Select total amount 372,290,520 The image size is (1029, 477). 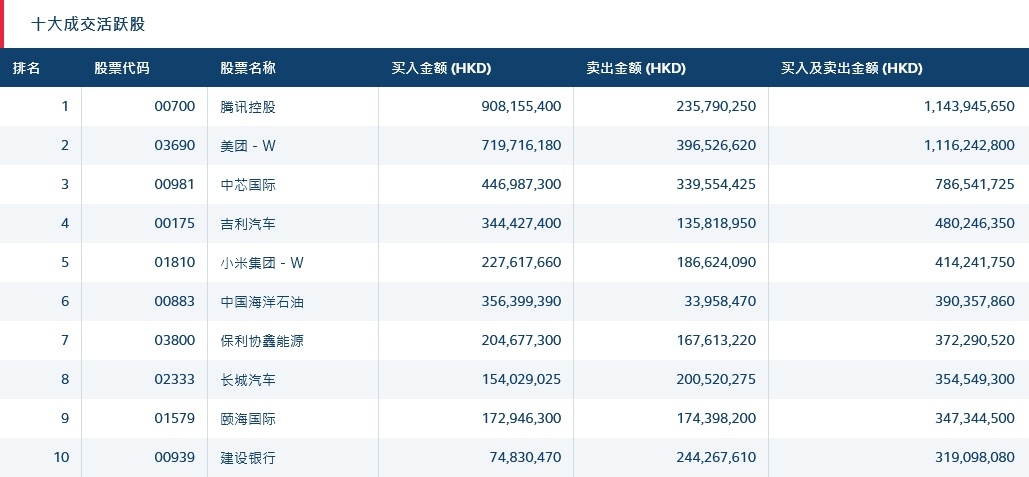click(x=975, y=341)
